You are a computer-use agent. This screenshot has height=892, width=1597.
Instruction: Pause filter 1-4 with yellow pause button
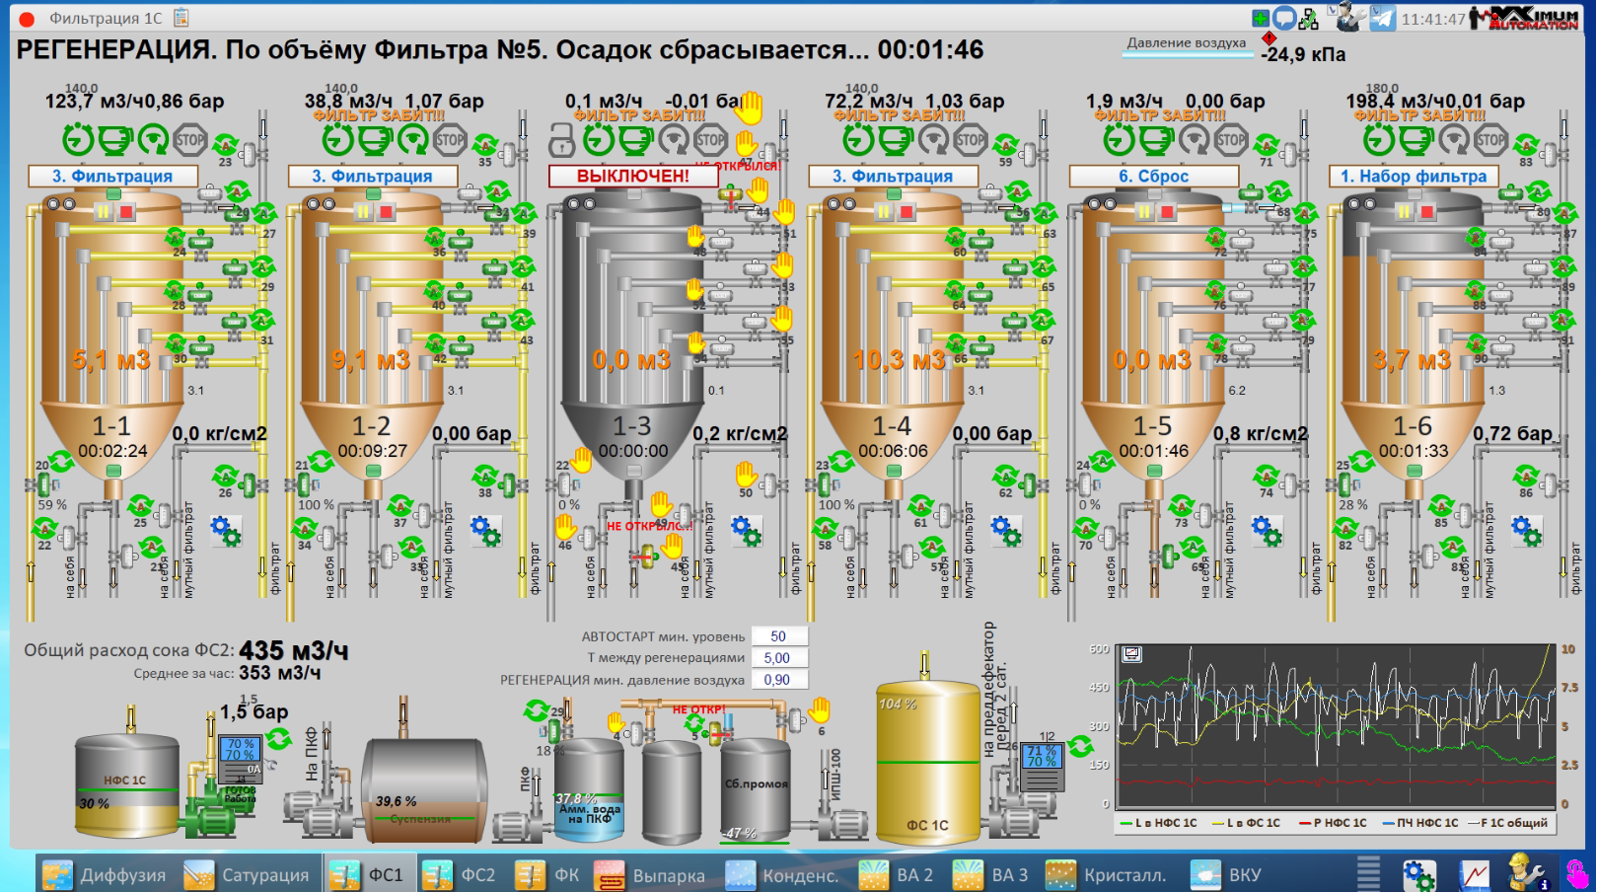coord(883,212)
